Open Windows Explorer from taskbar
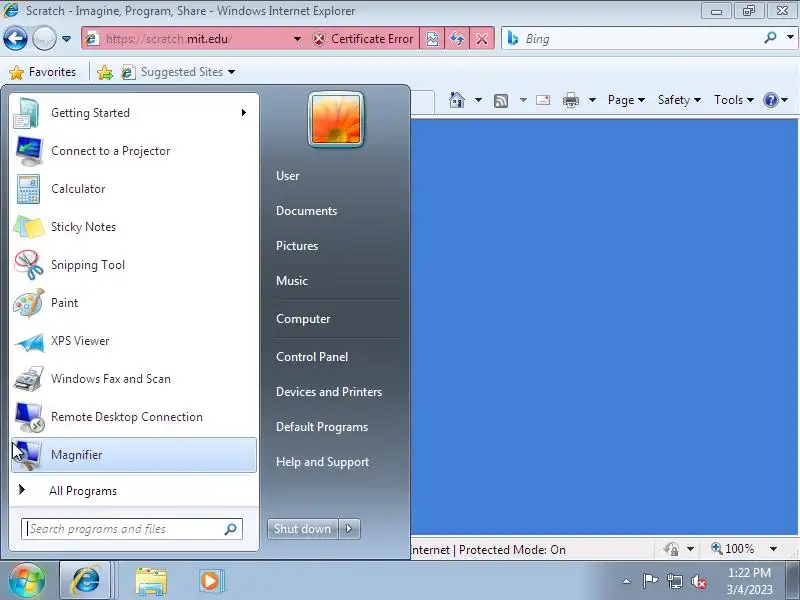The height and width of the screenshot is (600, 800). (x=151, y=581)
